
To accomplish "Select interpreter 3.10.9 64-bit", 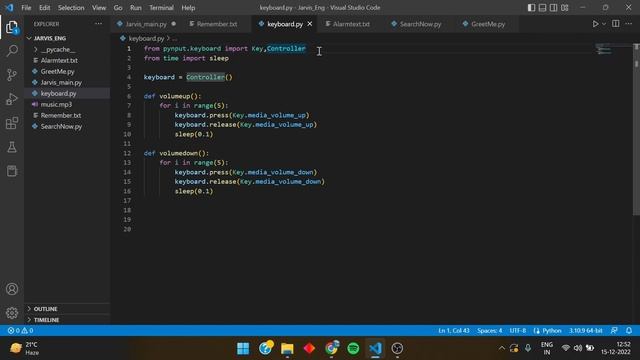I will click(x=586, y=330).
